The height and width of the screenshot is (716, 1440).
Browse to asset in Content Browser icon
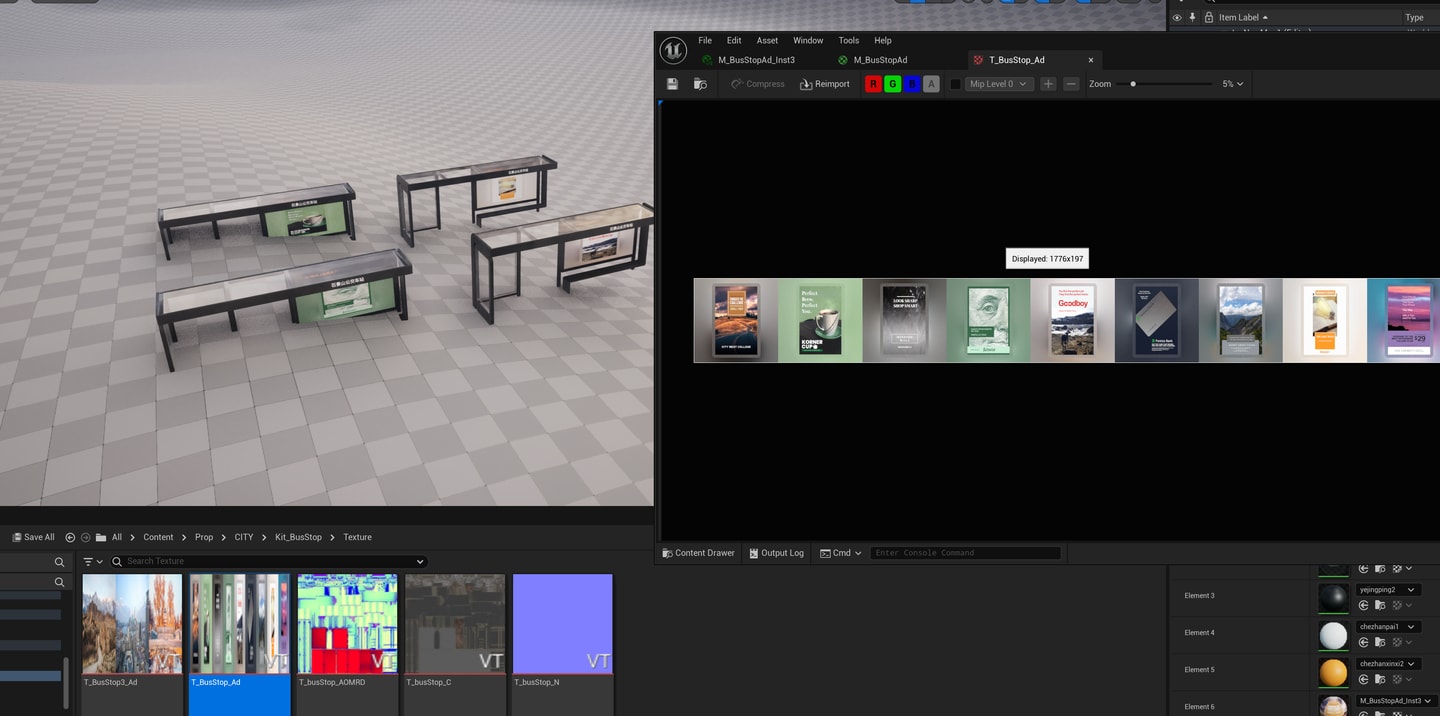tap(700, 84)
